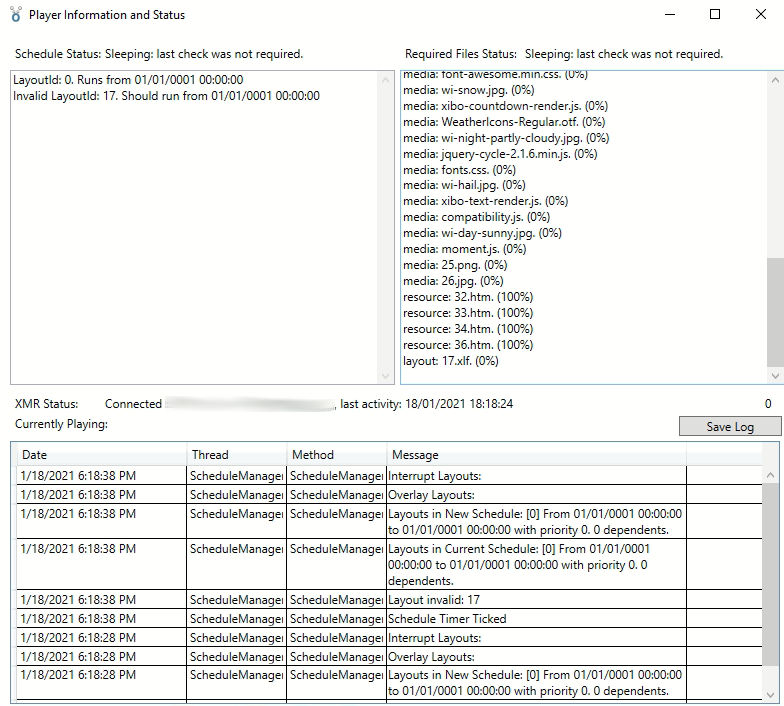Click the Date column header

(x=100, y=455)
